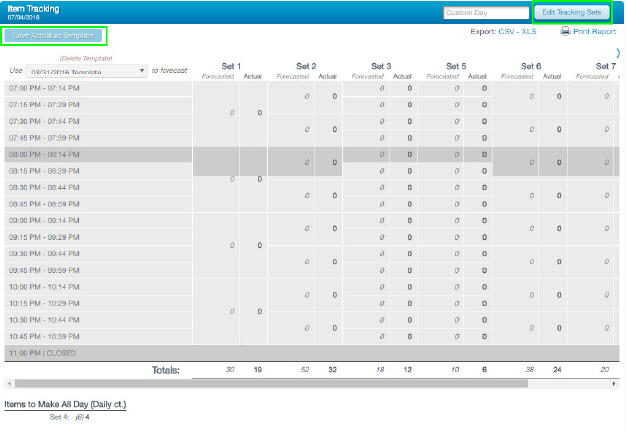Click the horizontal scrollbar thumb
Image resolution: width=626 pixels, height=431 pixels.
[x=271, y=384]
